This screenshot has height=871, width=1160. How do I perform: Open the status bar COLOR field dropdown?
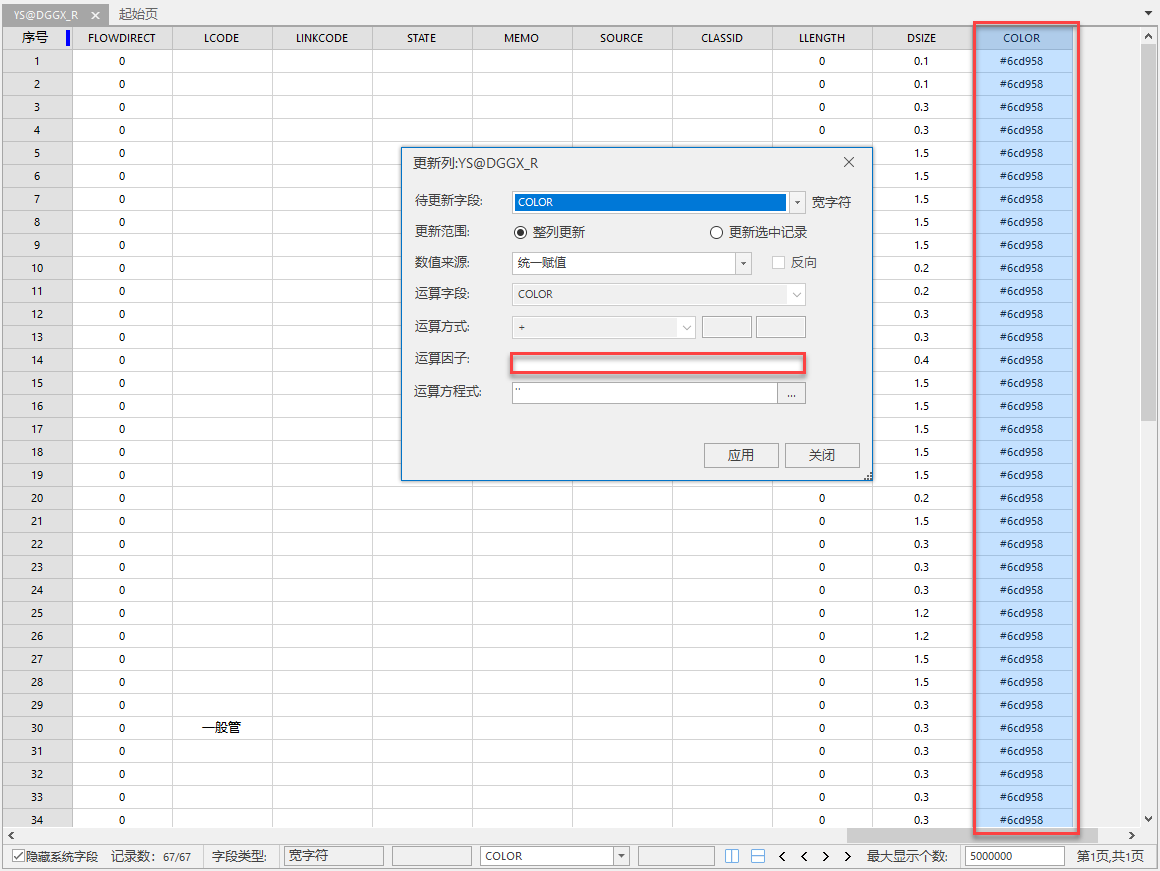point(621,856)
